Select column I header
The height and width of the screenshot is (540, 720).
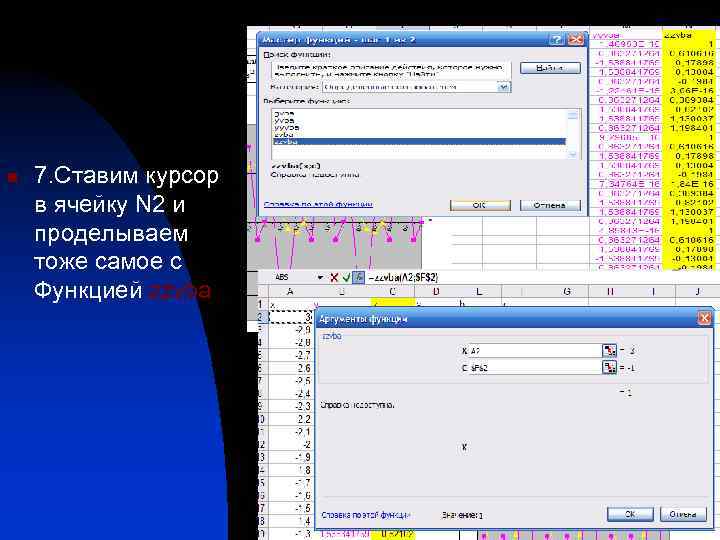coord(653,292)
